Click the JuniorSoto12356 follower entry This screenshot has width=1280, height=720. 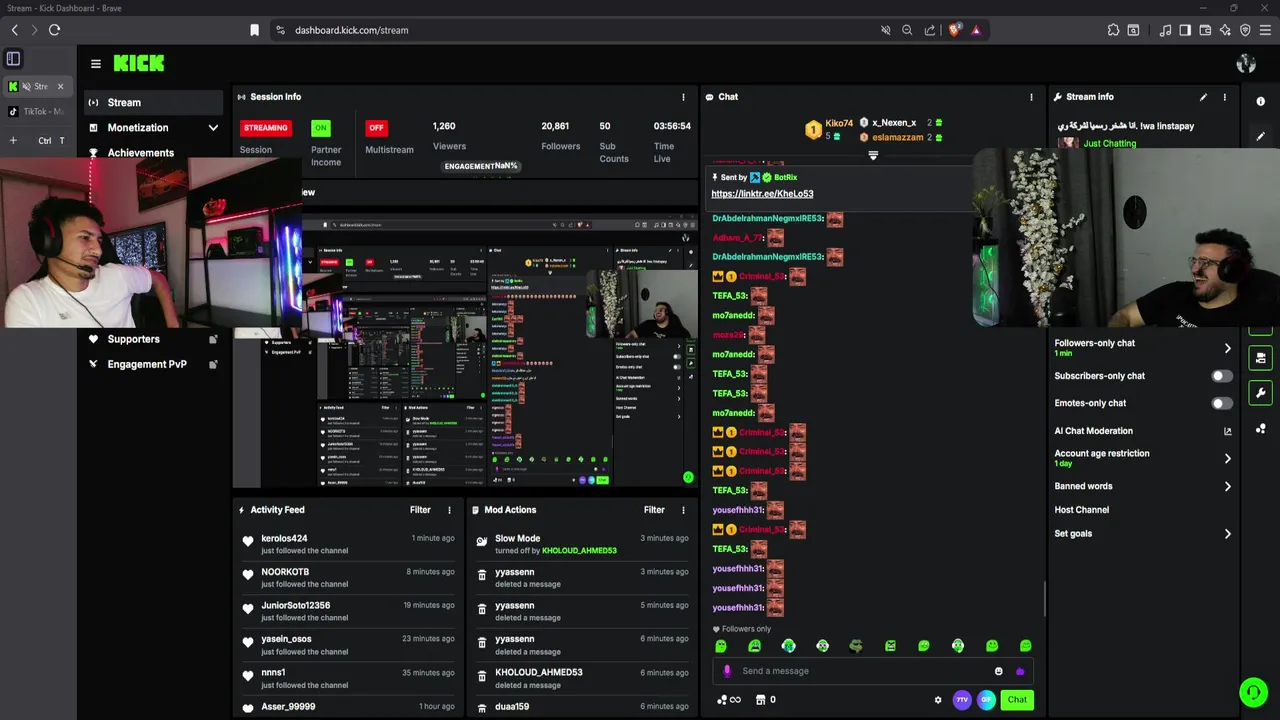[x=348, y=611]
